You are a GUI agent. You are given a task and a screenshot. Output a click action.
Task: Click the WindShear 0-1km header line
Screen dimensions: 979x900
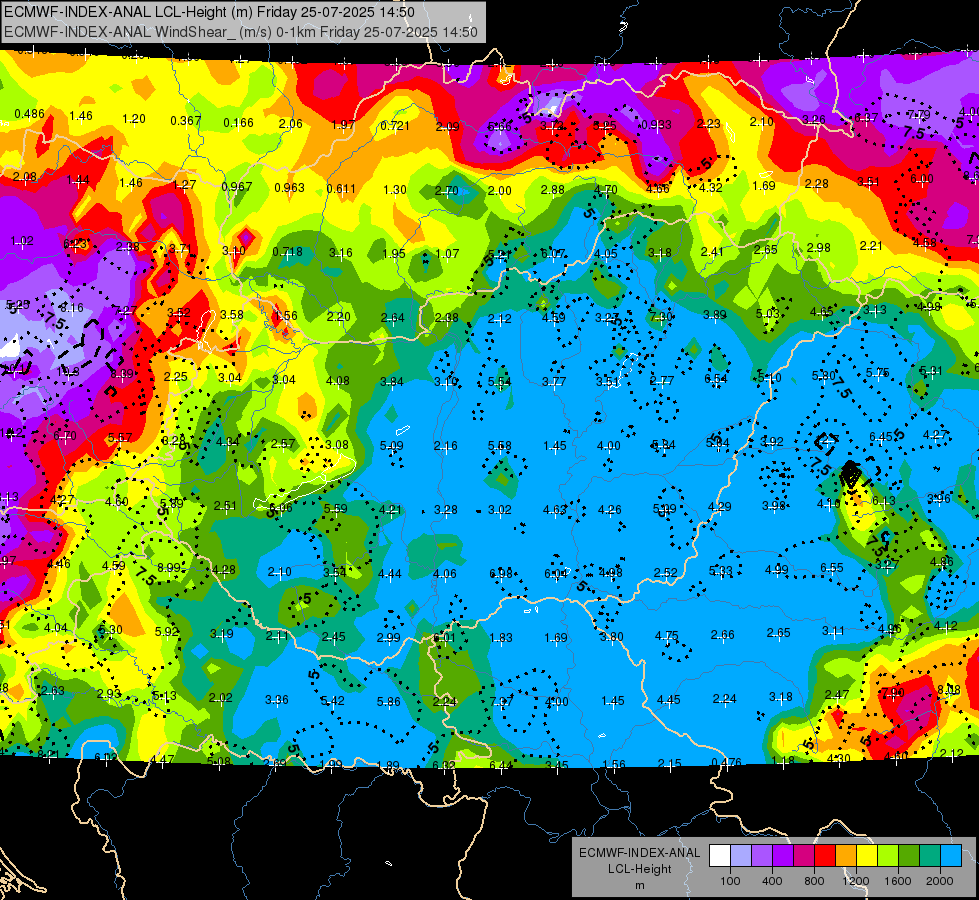pos(241,32)
